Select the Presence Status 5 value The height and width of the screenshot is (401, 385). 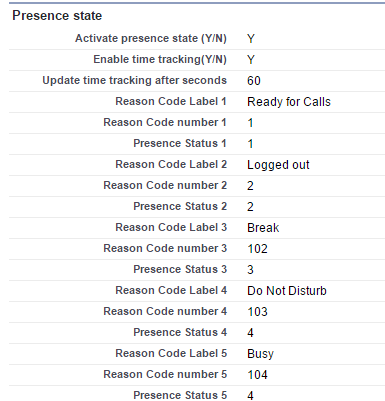[x=250, y=396]
